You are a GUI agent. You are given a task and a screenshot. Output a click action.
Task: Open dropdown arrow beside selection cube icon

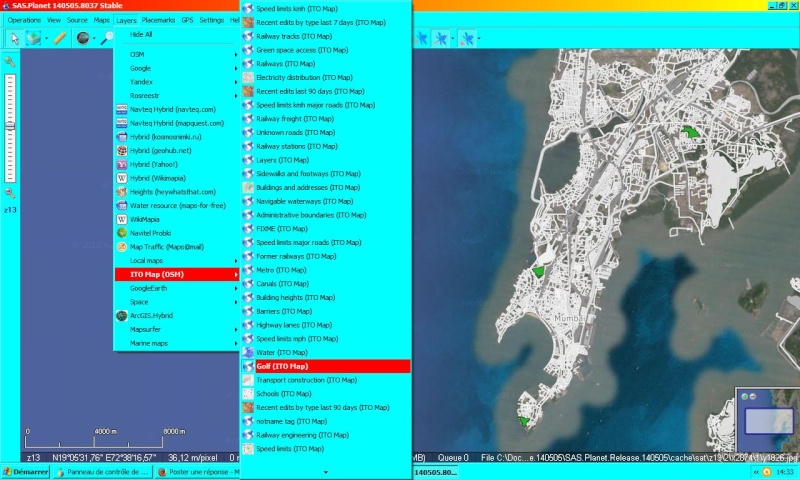tap(46, 38)
